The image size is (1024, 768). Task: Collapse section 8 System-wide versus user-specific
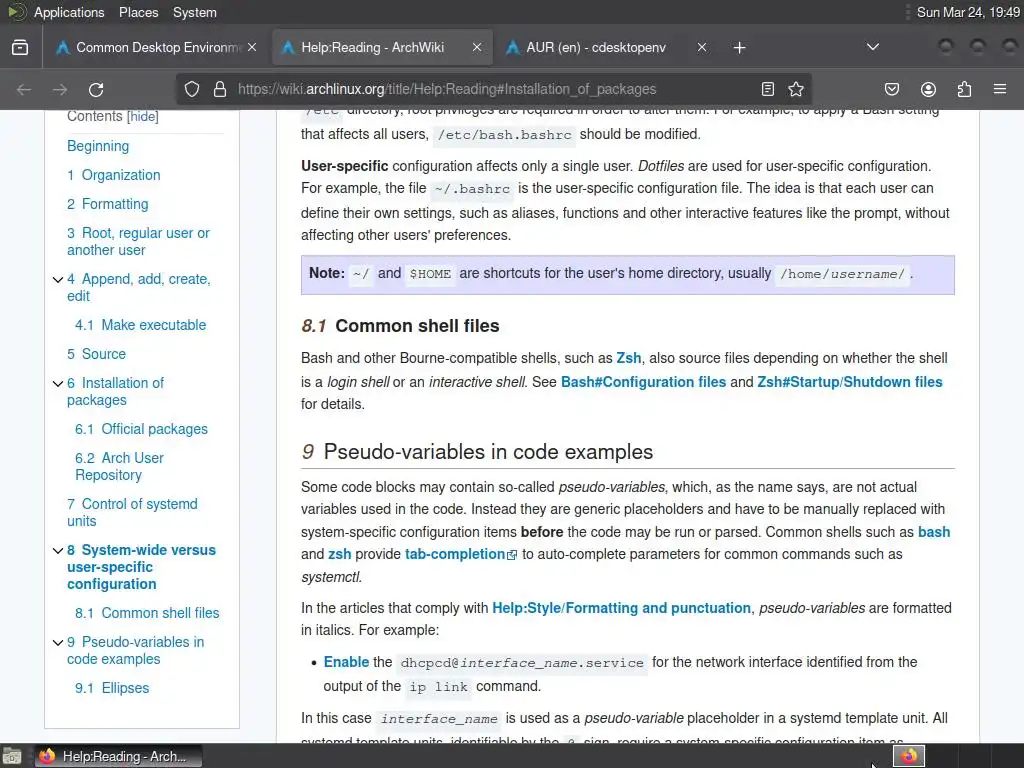point(57,551)
